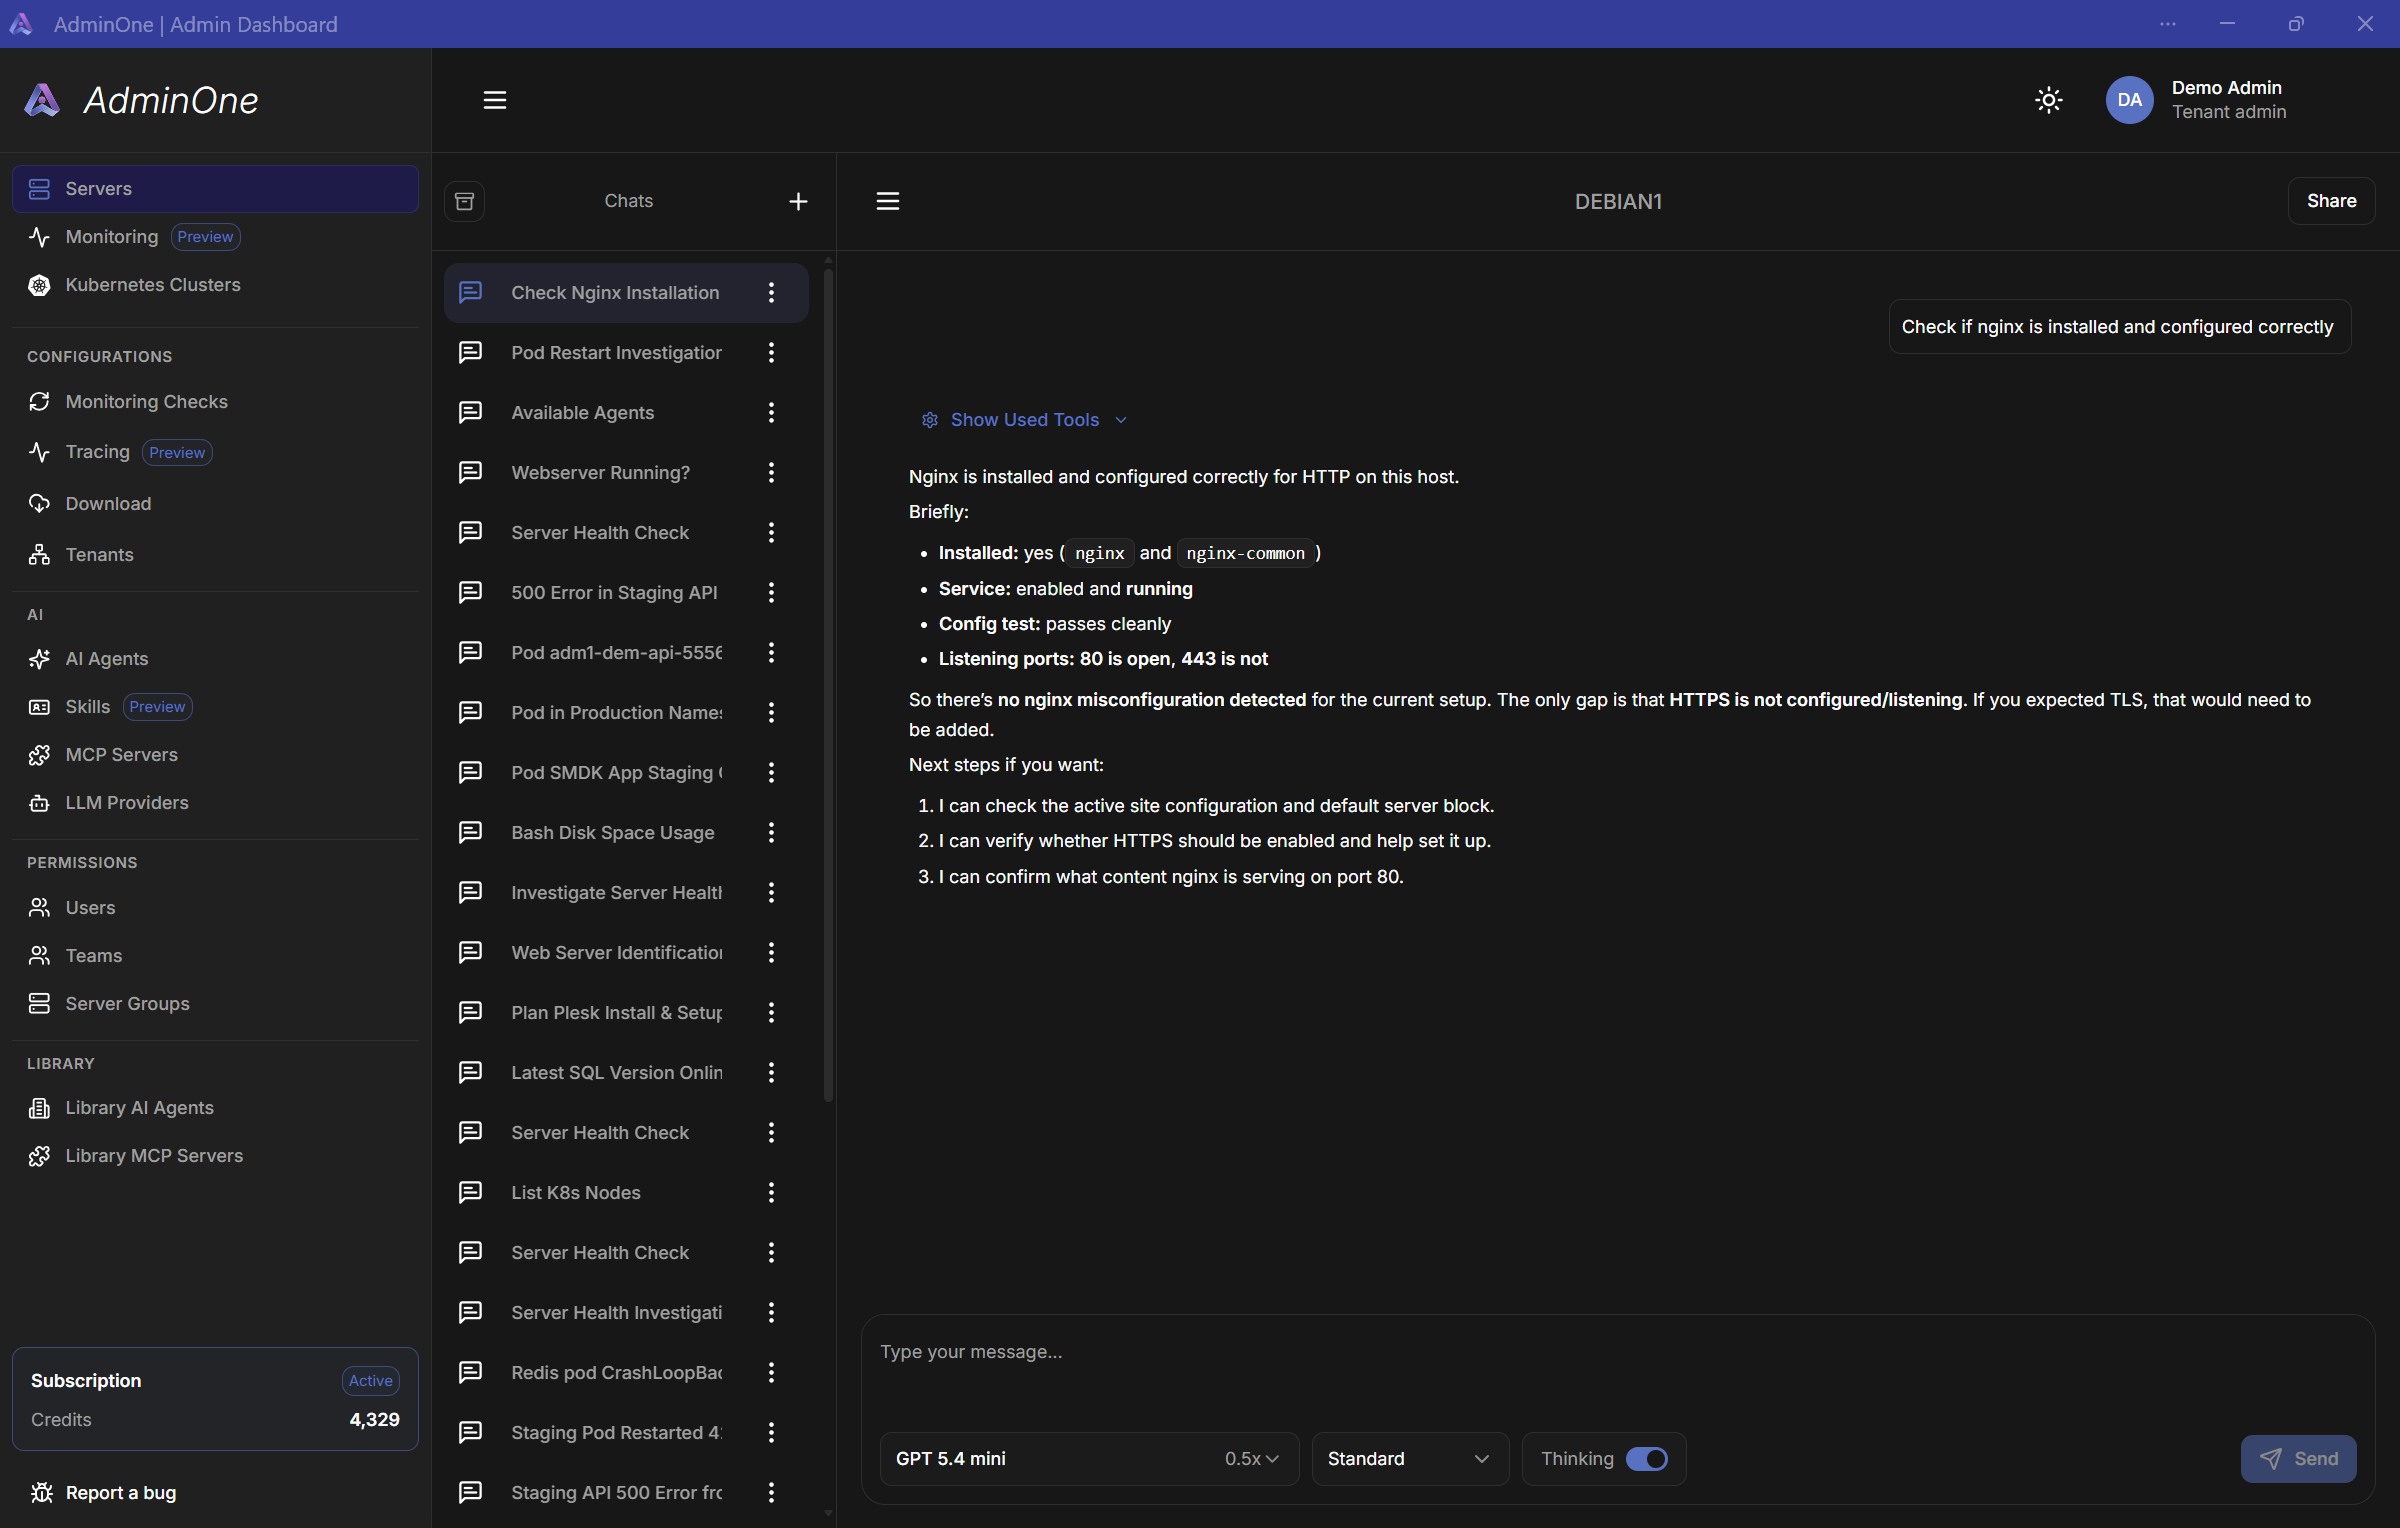Click the MCP Servers puzzle icon
The width and height of the screenshot is (2400, 1528).
(x=39, y=755)
